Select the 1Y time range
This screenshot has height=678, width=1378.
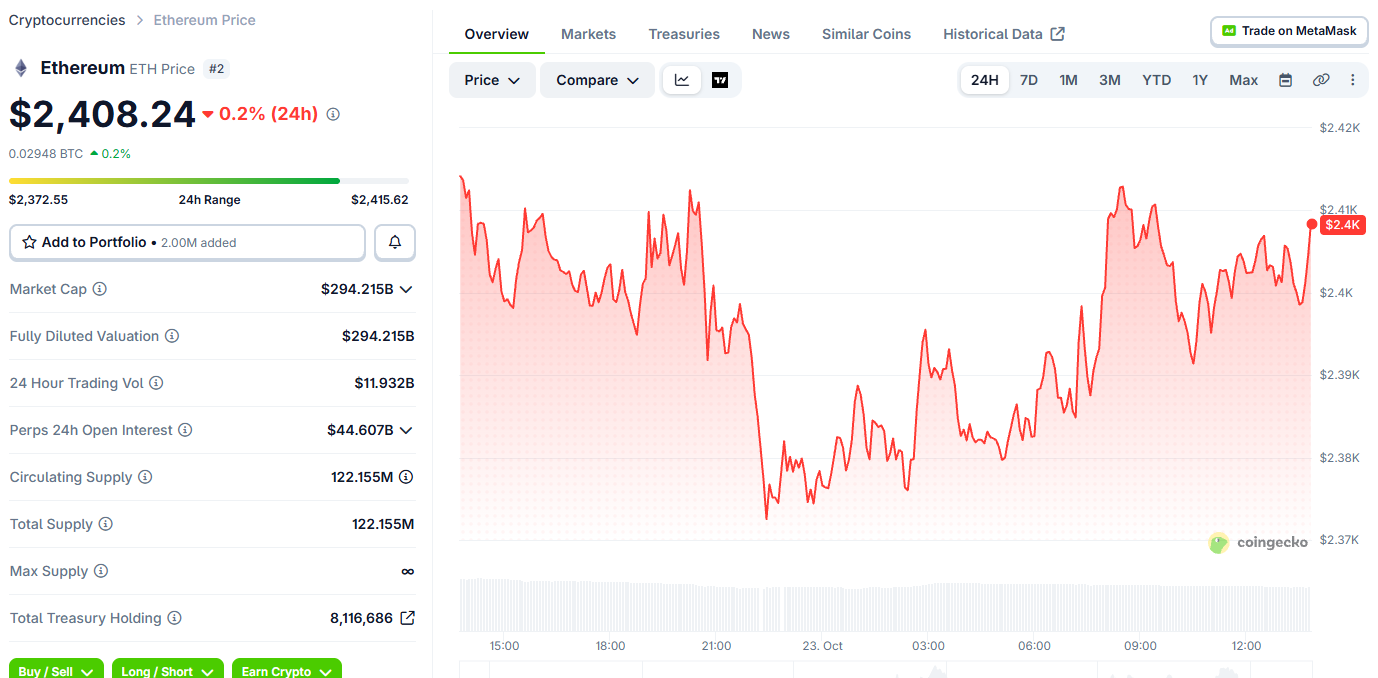[x=1200, y=80]
